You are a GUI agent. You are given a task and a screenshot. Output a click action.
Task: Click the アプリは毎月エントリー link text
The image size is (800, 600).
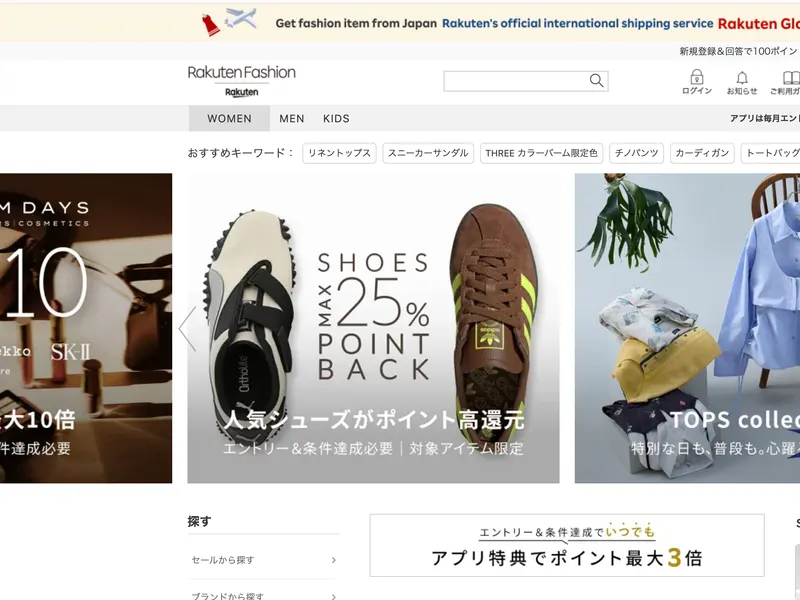coord(765,118)
